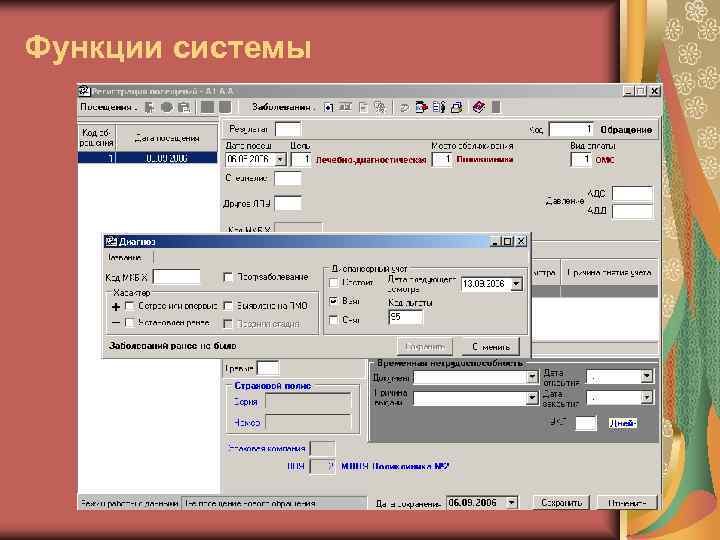720x540 pixels.
Task: Click the plus sign beside Острое или впервые
Action: pyautogui.click(x=116, y=306)
